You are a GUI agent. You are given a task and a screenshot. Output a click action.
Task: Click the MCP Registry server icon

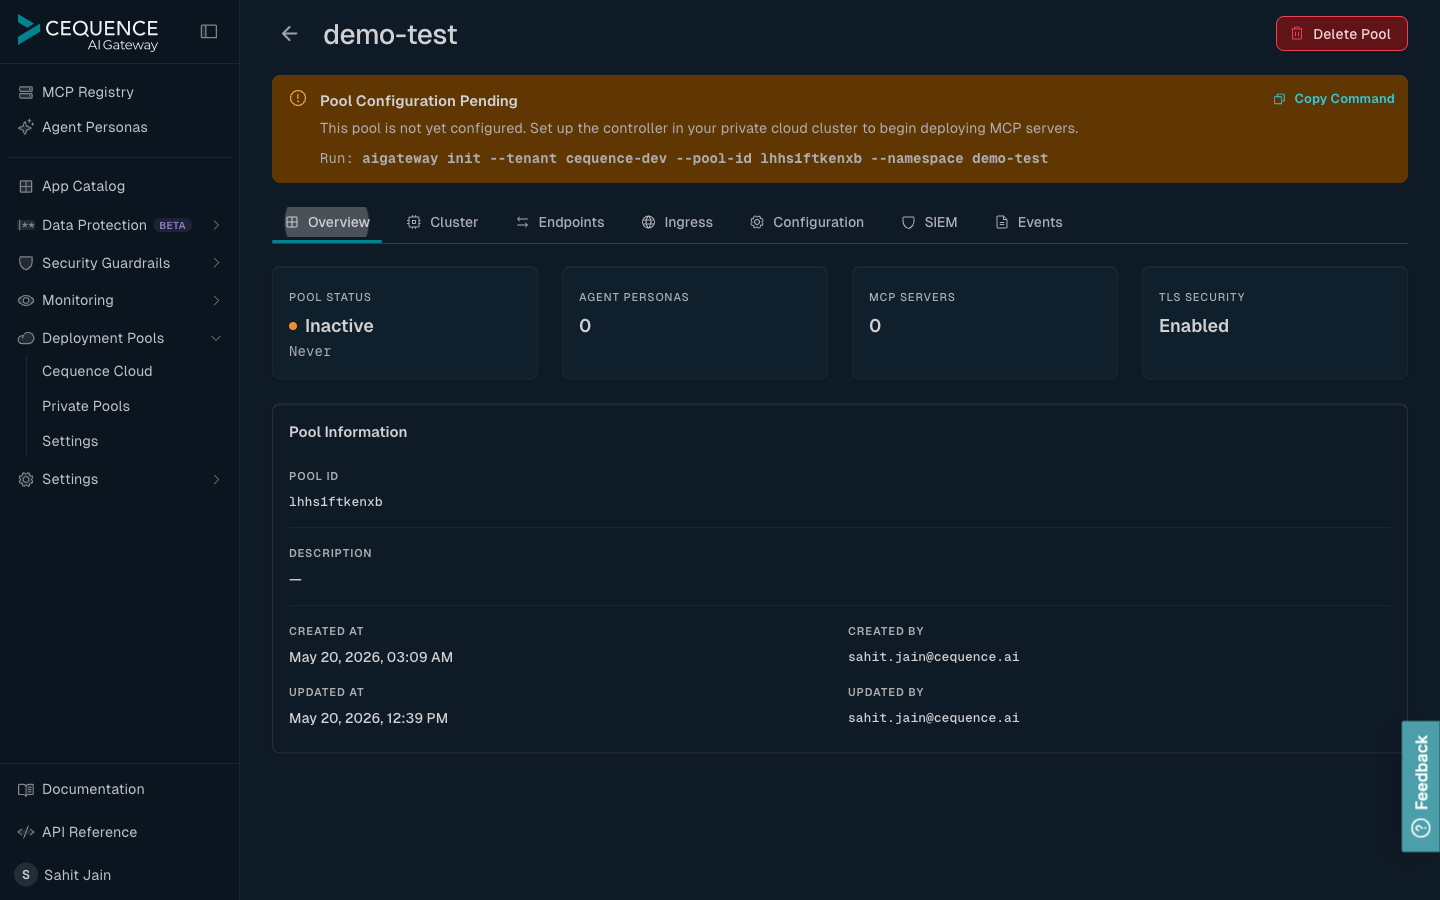click(x=26, y=92)
